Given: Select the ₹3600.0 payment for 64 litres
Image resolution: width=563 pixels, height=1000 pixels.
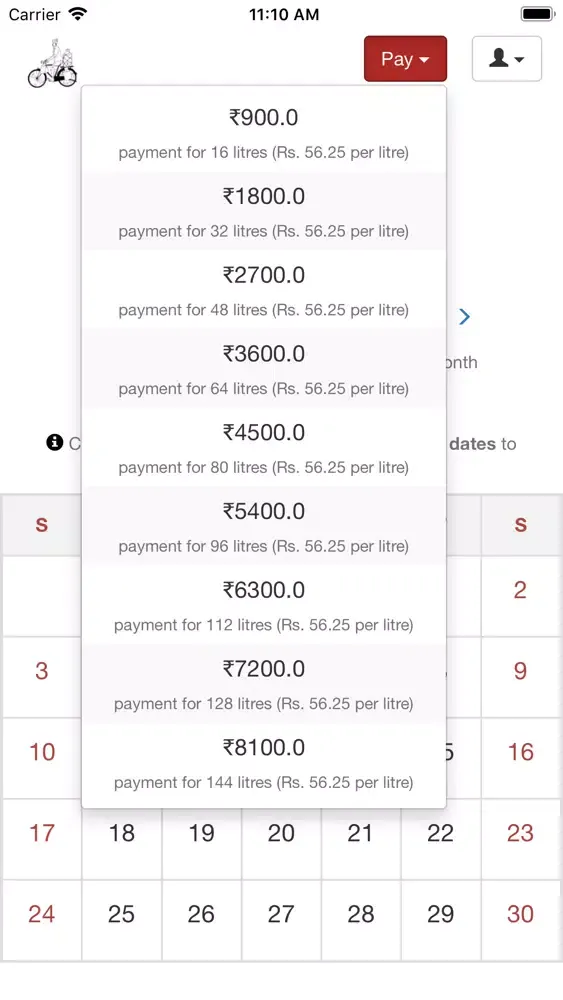Looking at the screenshot, I should tap(264, 369).
